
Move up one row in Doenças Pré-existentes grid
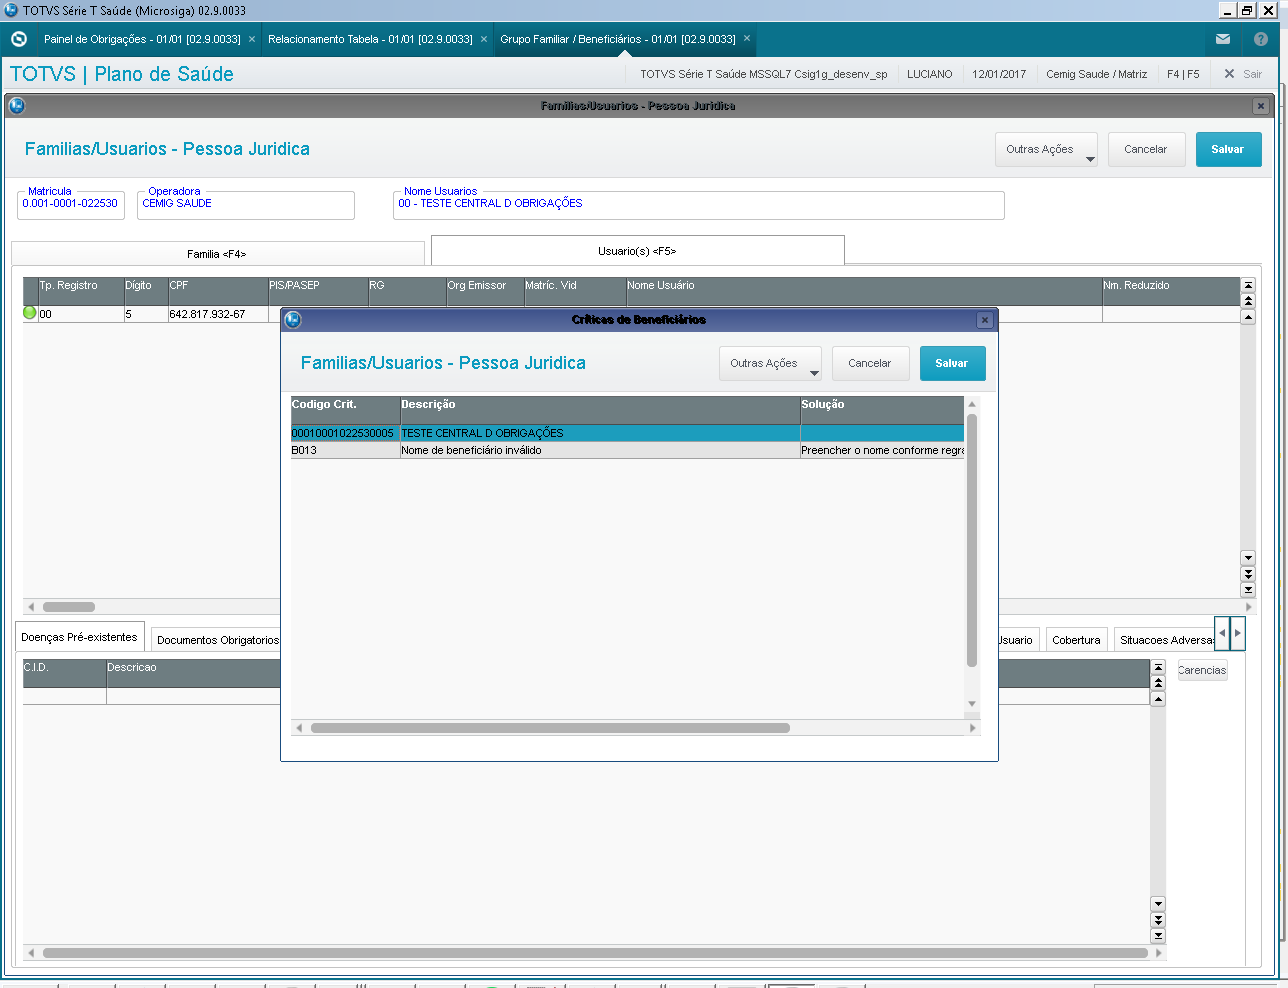coord(1158,699)
